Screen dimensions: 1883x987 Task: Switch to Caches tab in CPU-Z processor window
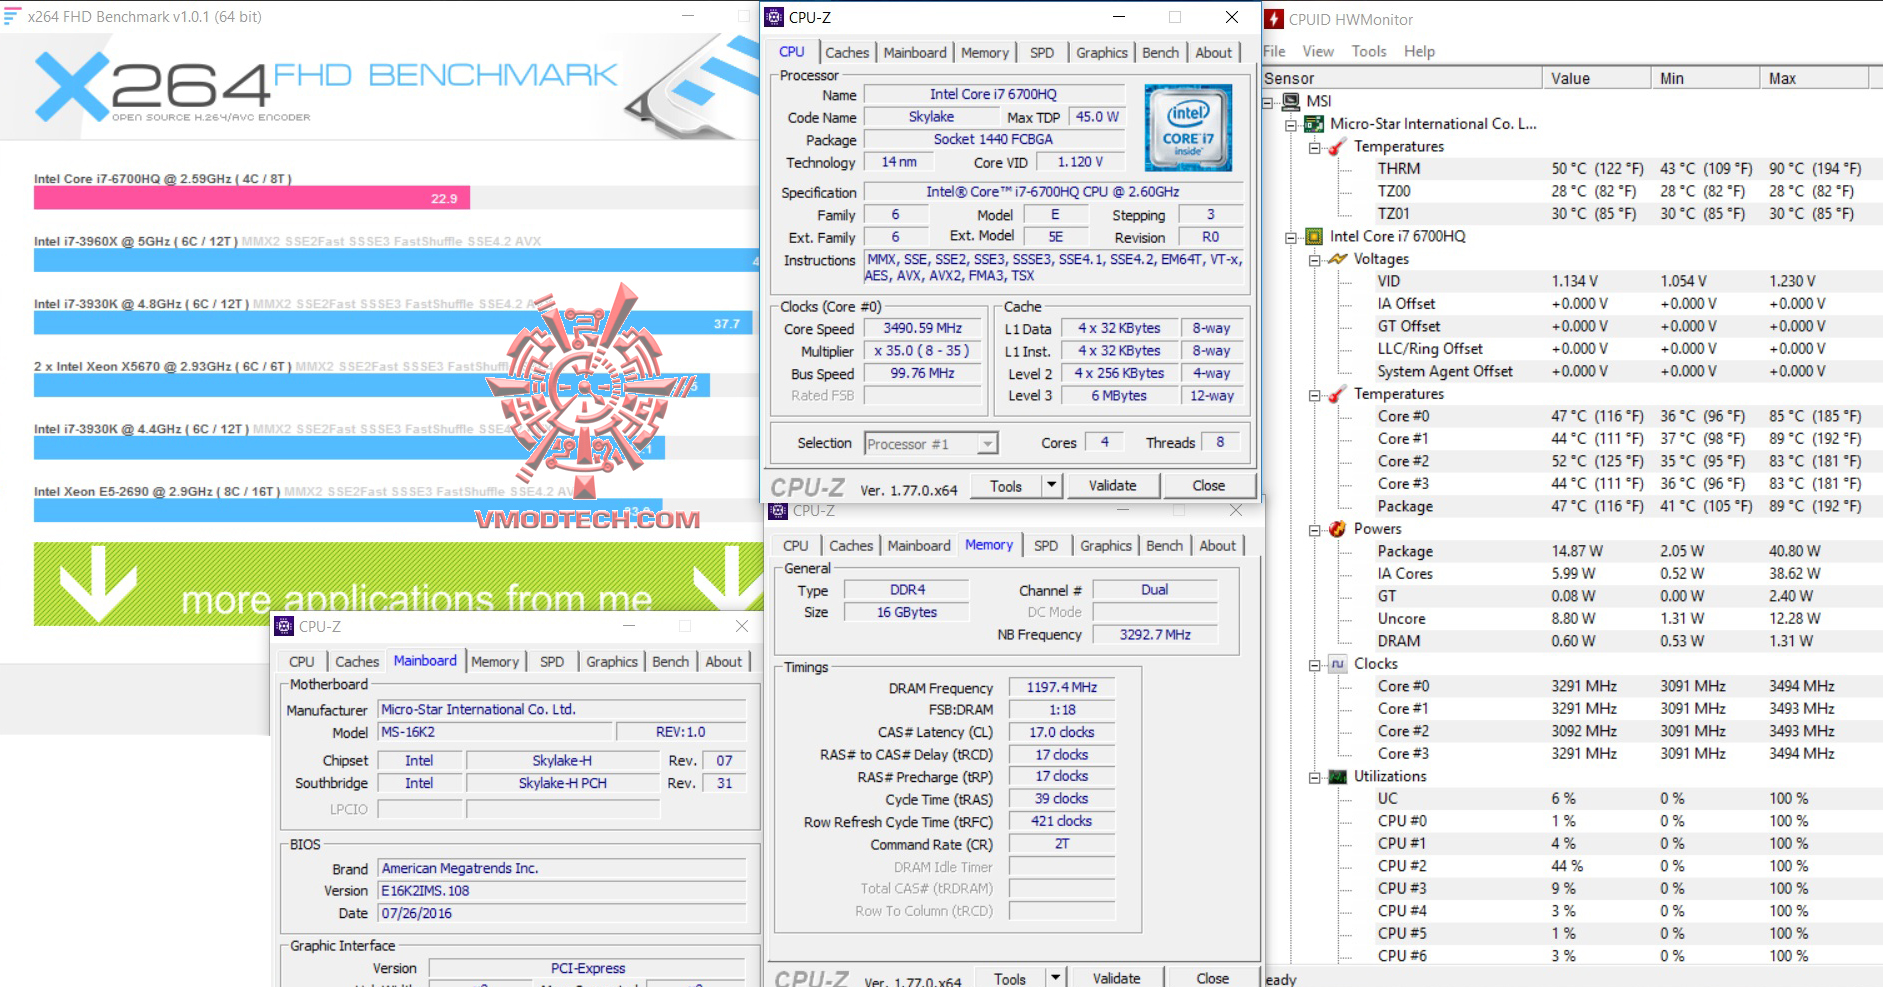(x=847, y=53)
